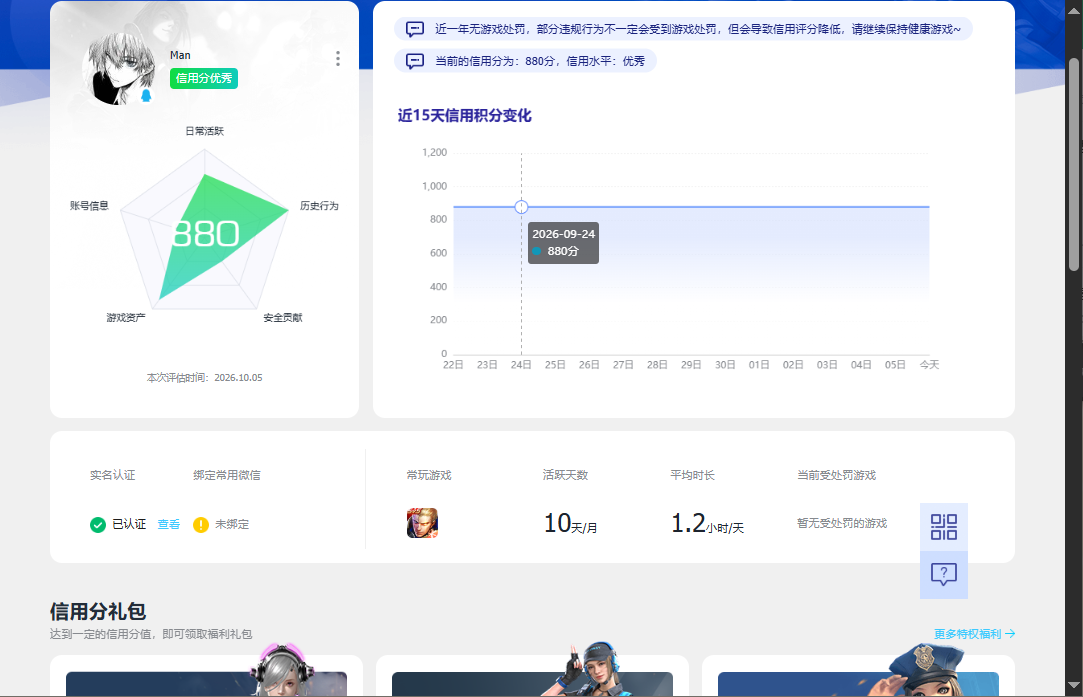This screenshot has height=697, width=1083.
Task: Click the 22日 label on chart axis
Action: tap(453, 365)
